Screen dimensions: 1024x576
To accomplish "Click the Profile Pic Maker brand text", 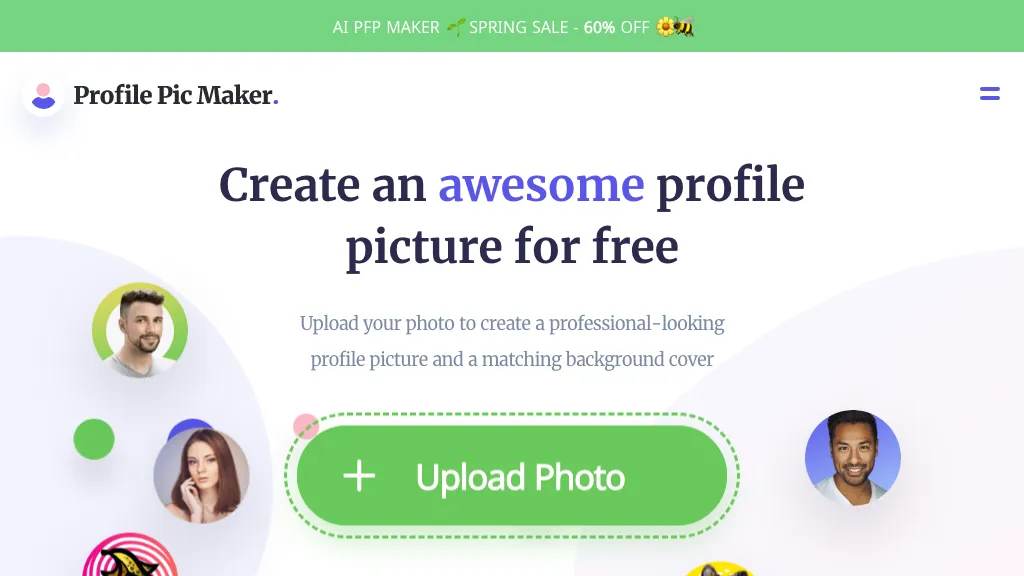I will (x=176, y=95).
